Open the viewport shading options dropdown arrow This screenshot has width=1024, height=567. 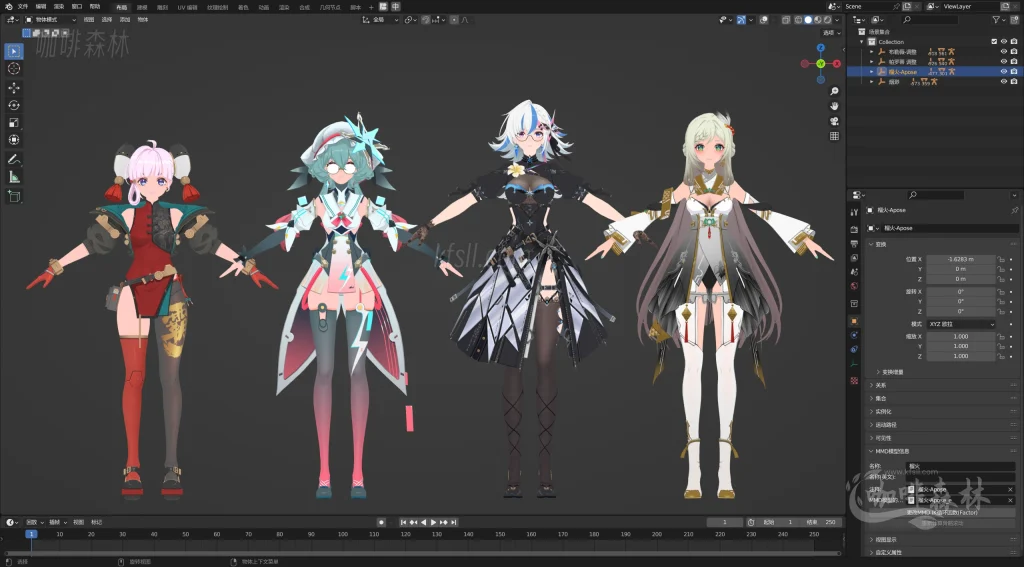click(837, 20)
